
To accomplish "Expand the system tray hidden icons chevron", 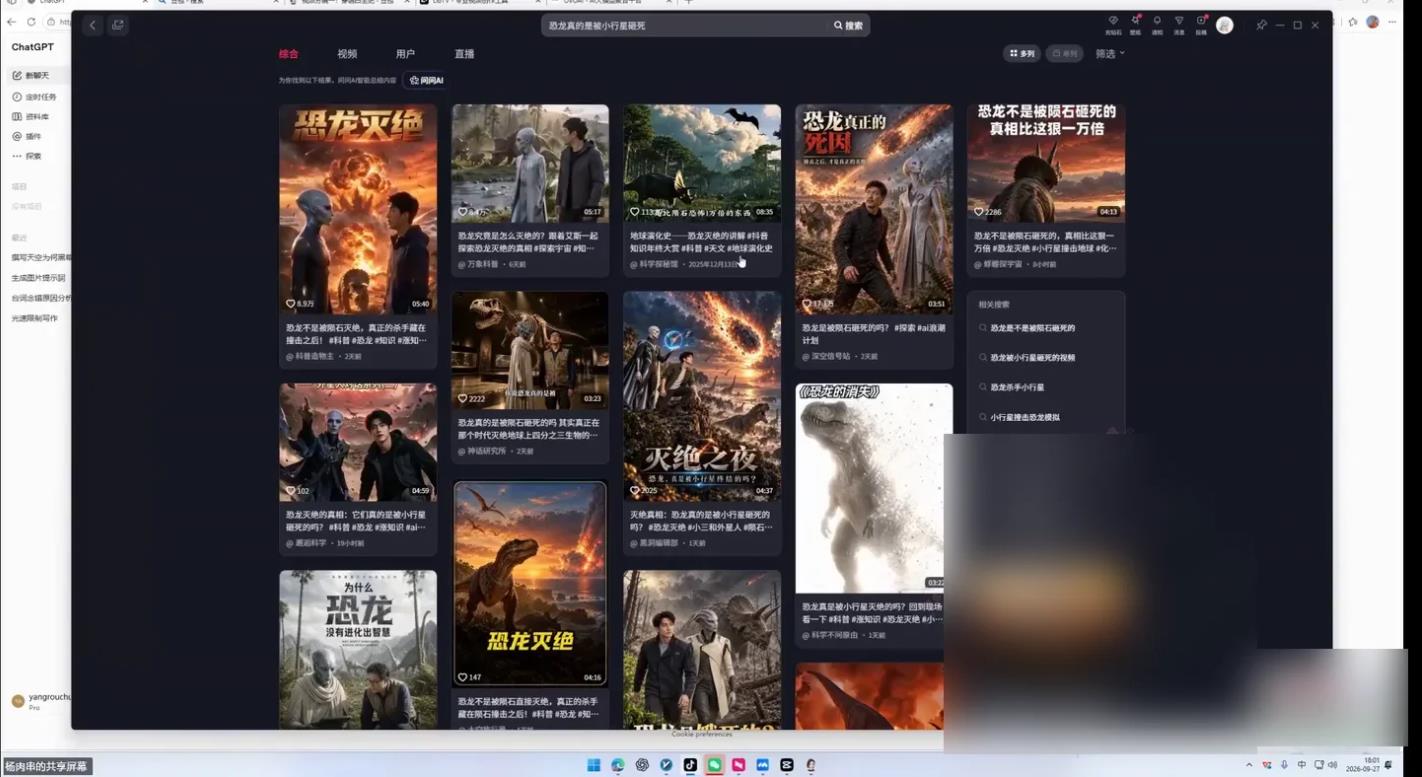I will (1249, 765).
